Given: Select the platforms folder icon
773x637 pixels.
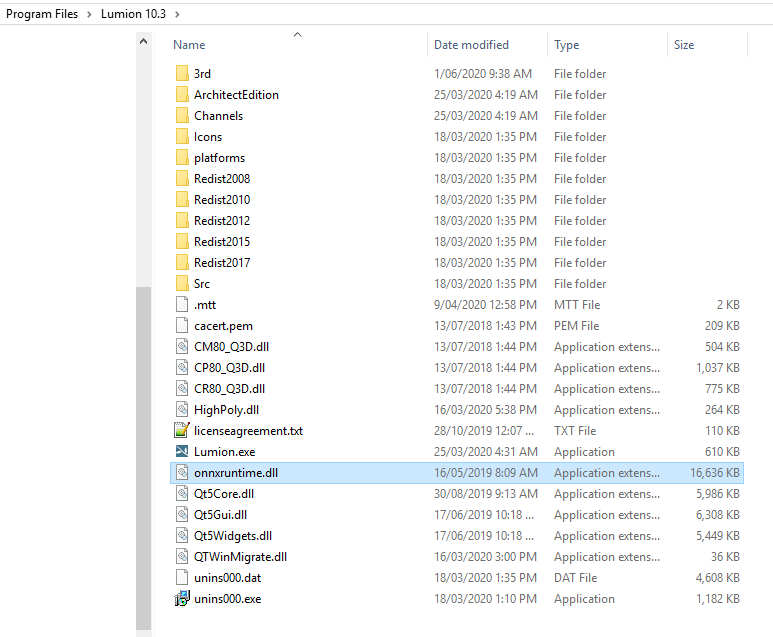Looking at the screenshot, I should 181,158.
